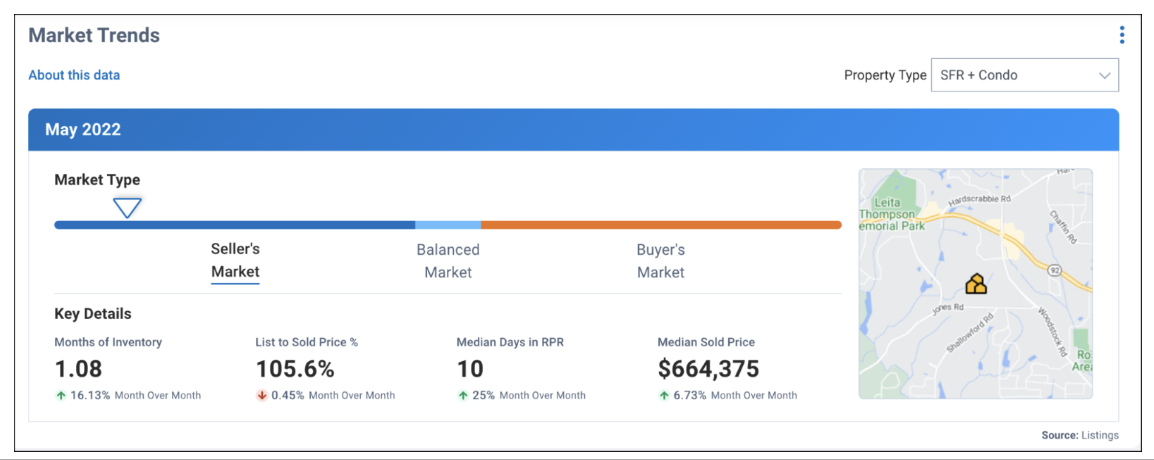Click the green up arrow beside 6.73%
The height and width of the screenshot is (460, 1154).
coord(663,395)
